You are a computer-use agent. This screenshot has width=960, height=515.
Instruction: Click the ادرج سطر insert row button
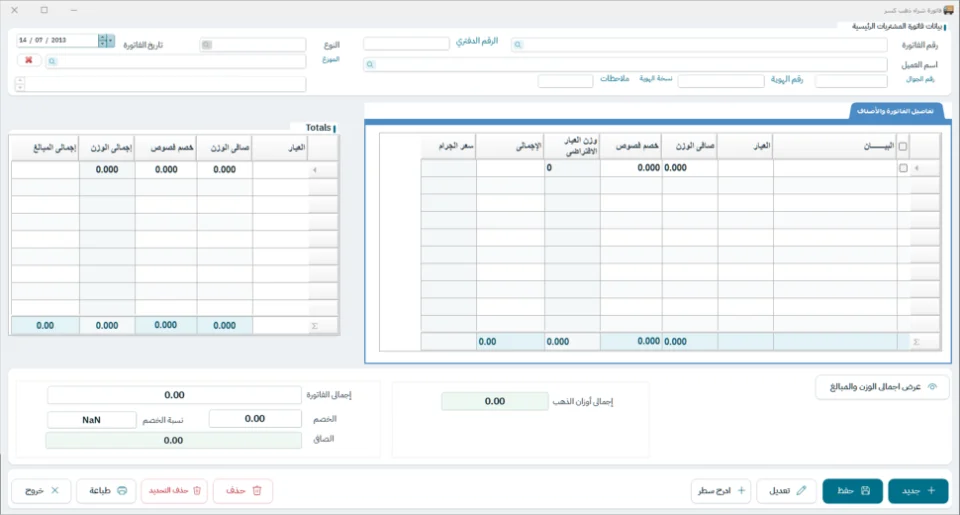(x=721, y=491)
